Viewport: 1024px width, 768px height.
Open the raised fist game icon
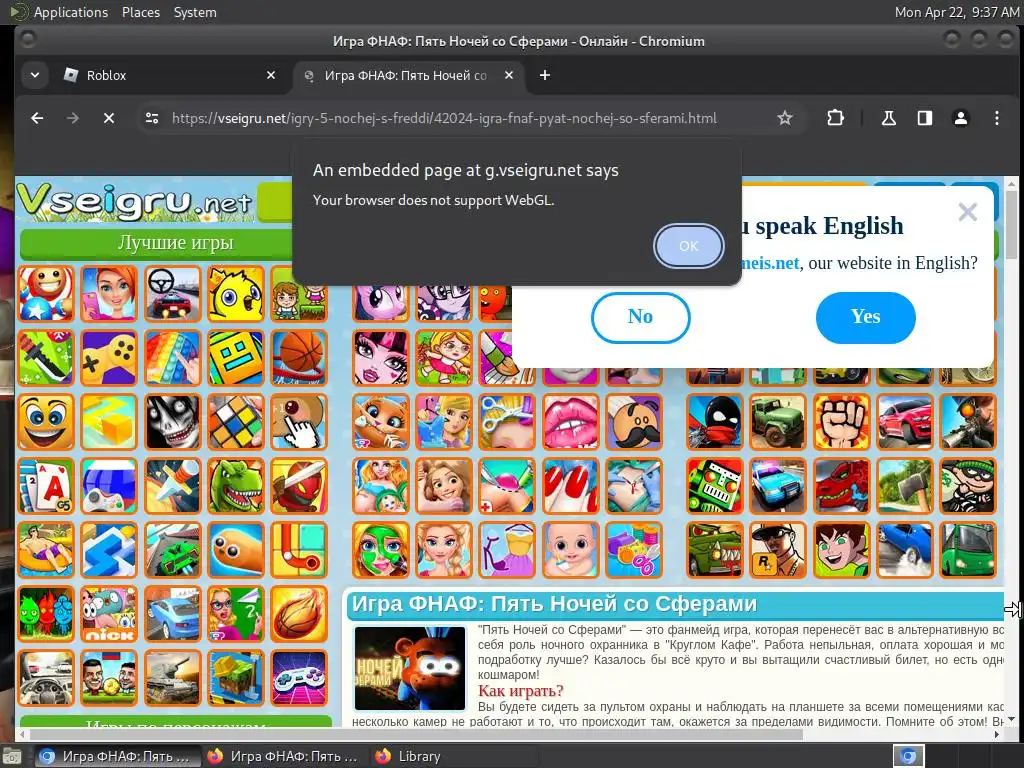pyautogui.click(x=841, y=422)
